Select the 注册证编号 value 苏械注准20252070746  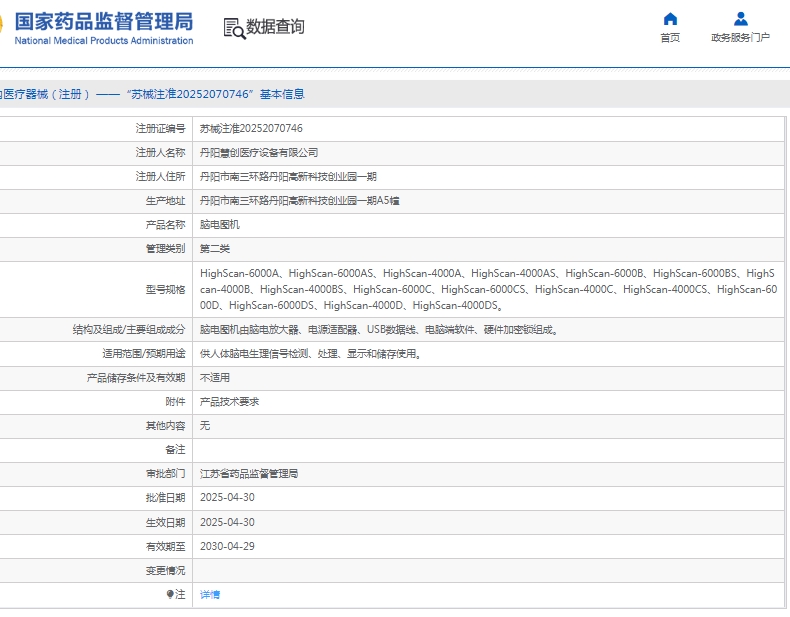[251, 128]
